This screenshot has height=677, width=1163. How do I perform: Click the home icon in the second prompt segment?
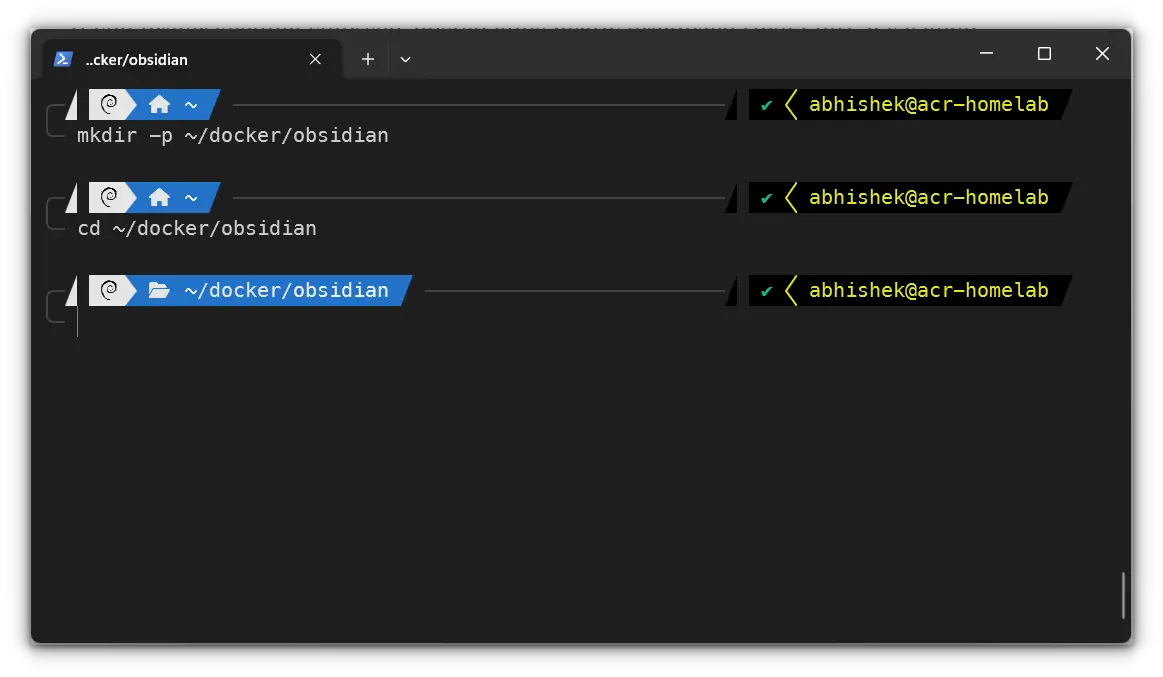(x=159, y=196)
